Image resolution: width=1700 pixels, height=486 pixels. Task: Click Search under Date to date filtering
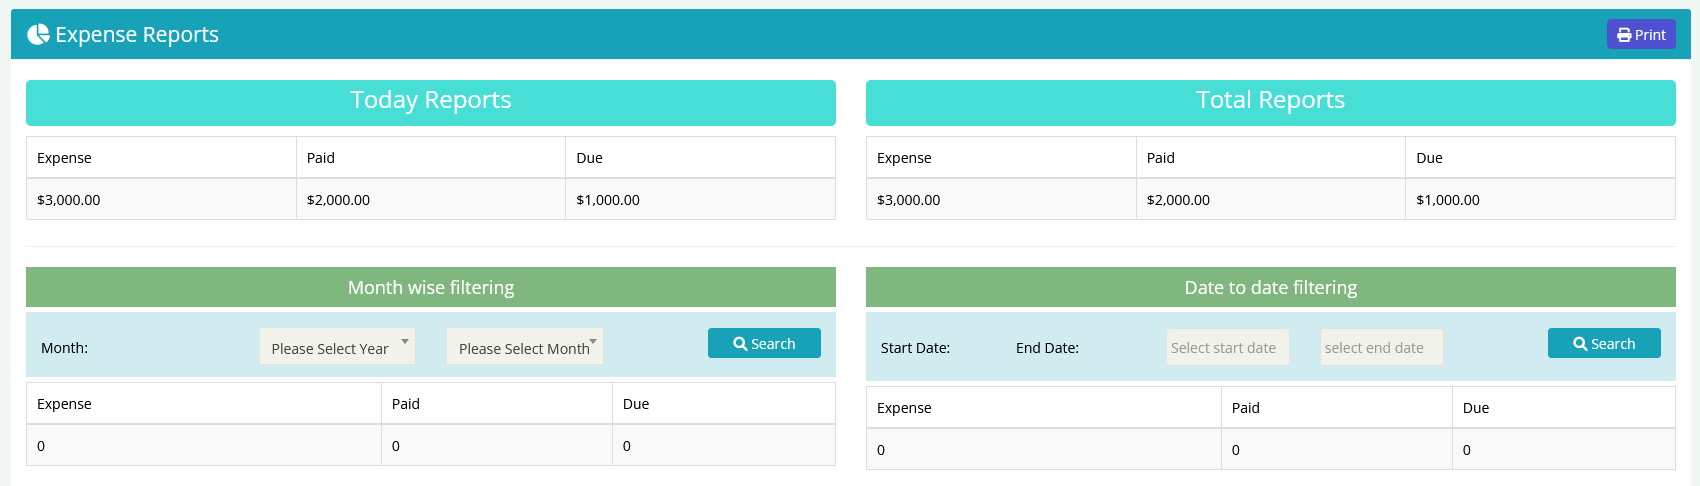1604,343
